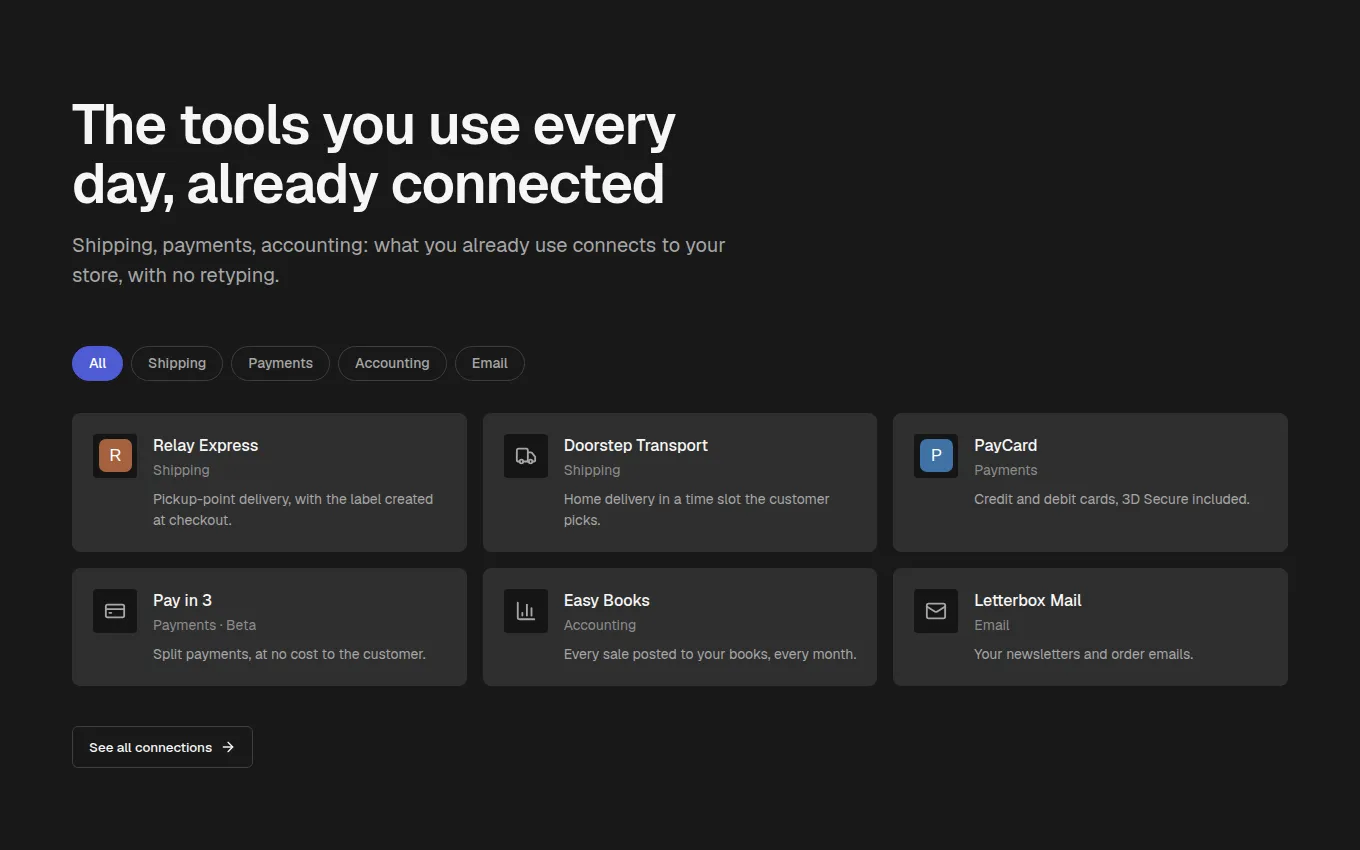This screenshot has width=1360, height=850.
Task: Open See all connections
Action: coord(162,747)
